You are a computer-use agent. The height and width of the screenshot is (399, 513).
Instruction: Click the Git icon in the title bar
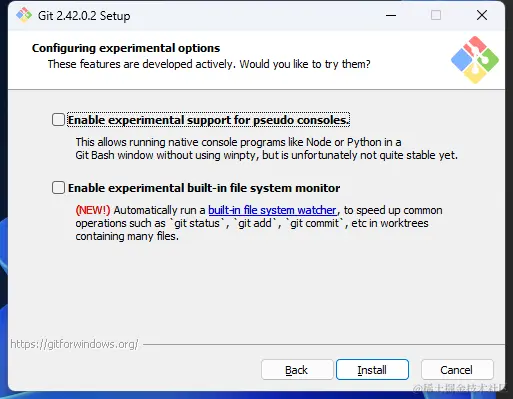coord(24,15)
